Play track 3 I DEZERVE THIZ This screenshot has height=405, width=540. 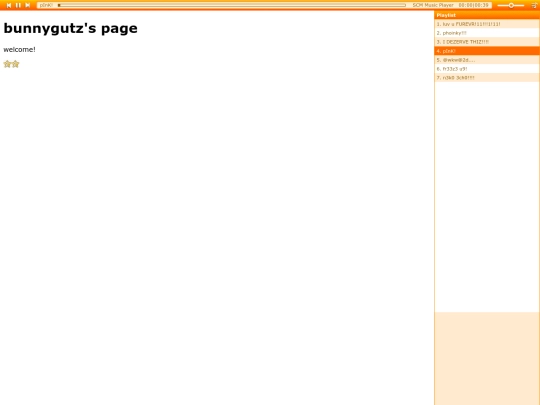tap(487, 42)
